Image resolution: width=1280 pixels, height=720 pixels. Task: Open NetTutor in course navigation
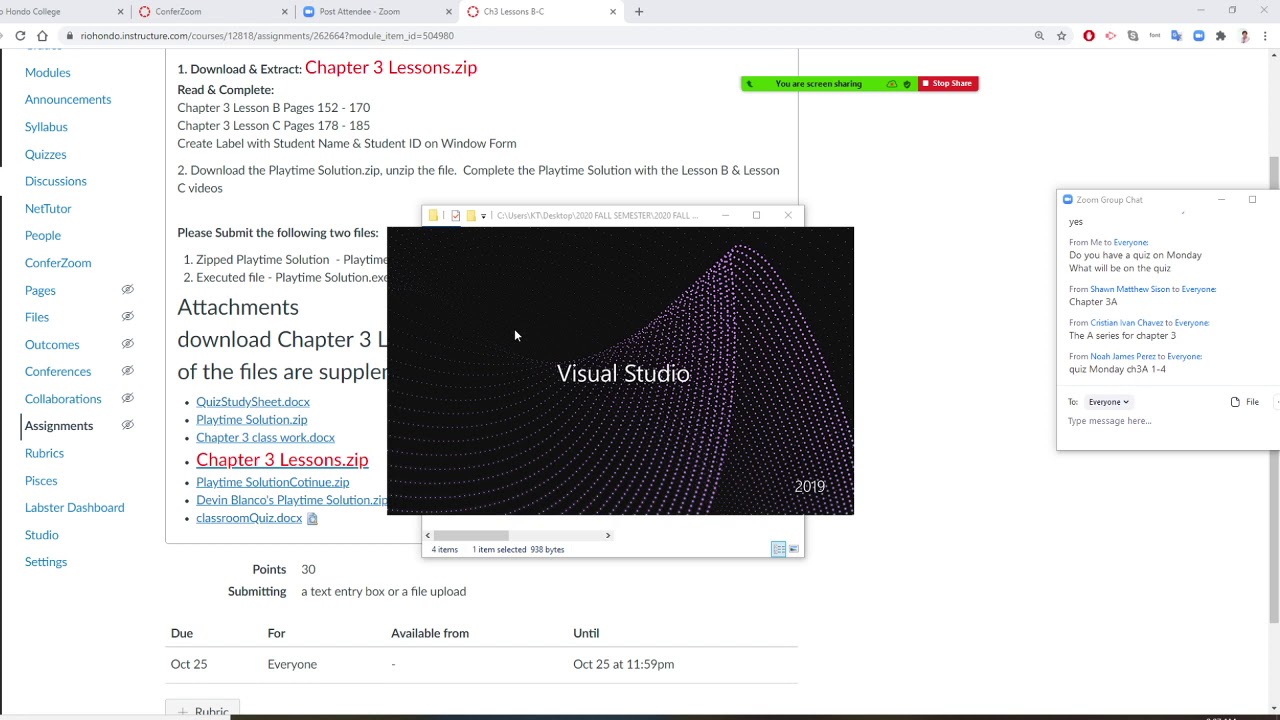click(48, 208)
